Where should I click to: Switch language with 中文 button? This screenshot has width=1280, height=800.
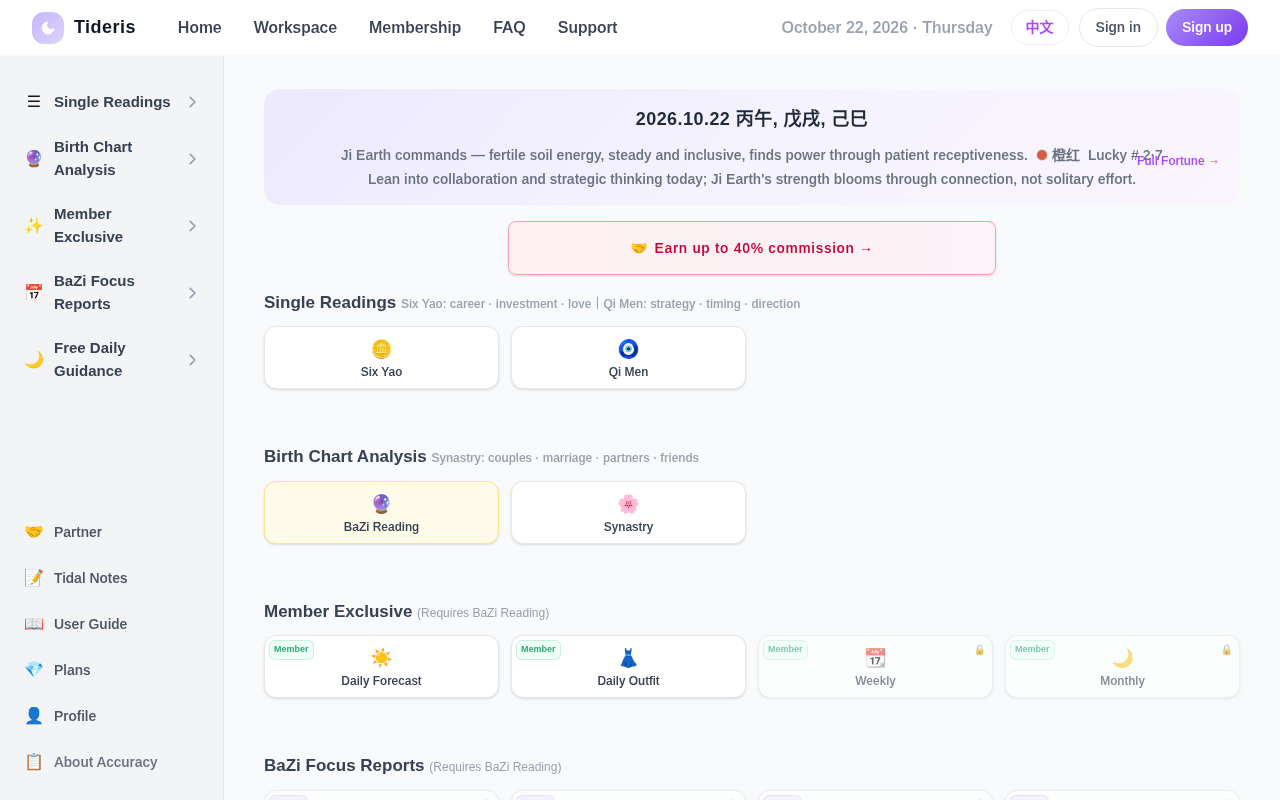pos(1040,28)
